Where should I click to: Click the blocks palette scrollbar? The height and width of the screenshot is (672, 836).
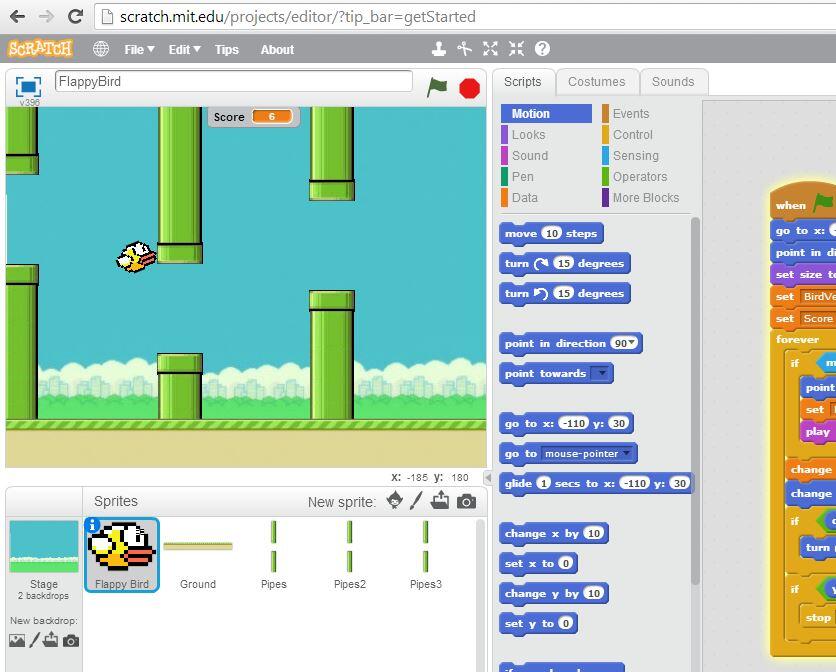coord(695,400)
